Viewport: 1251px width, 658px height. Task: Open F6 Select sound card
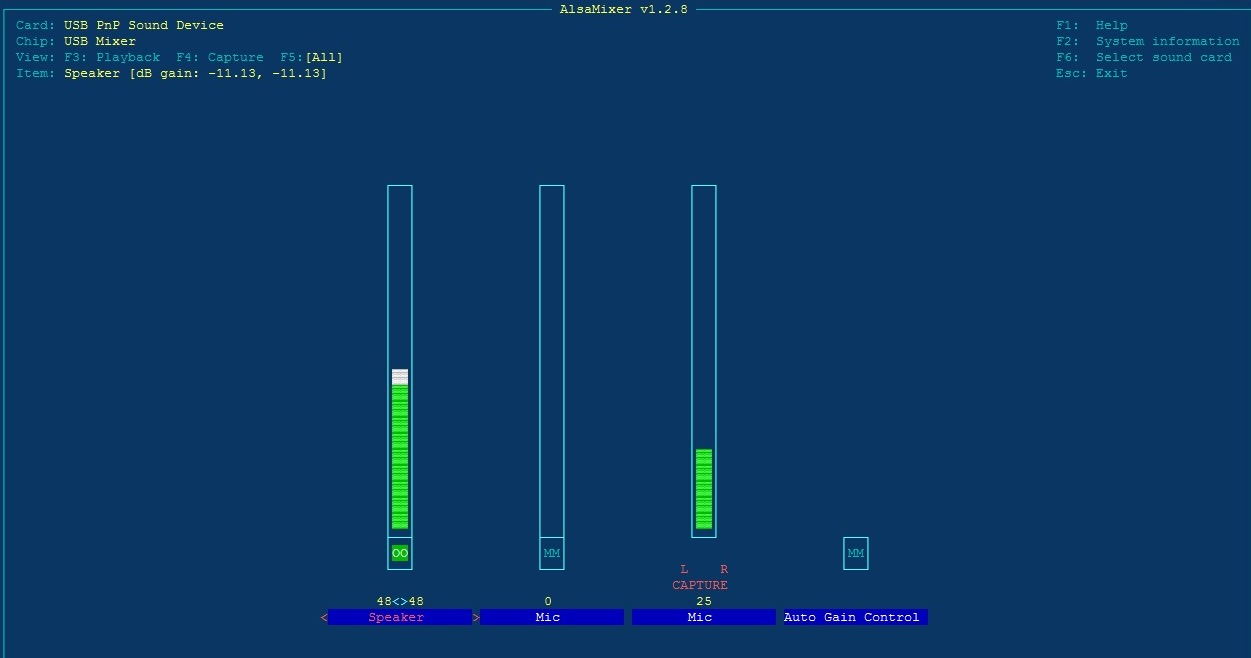pyautogui.click(x=1144, y=57)
